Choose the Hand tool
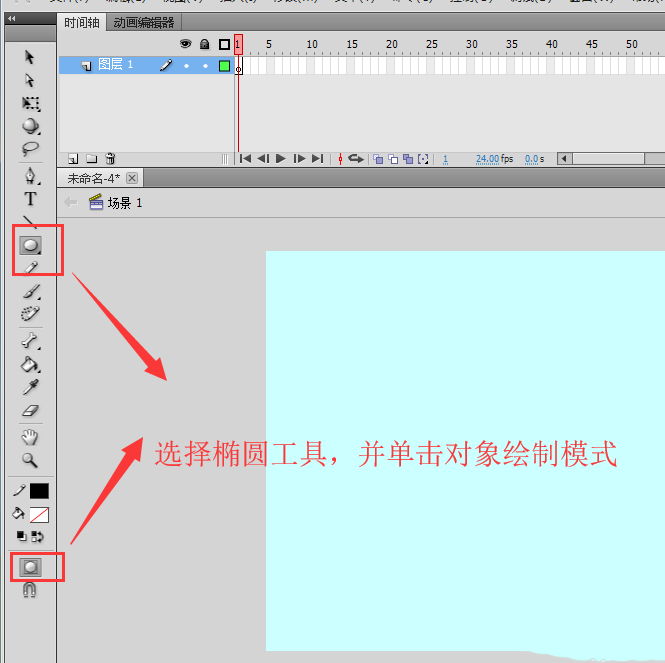The width and height of the screenshot is (665, 663). (x=30, y=437)
